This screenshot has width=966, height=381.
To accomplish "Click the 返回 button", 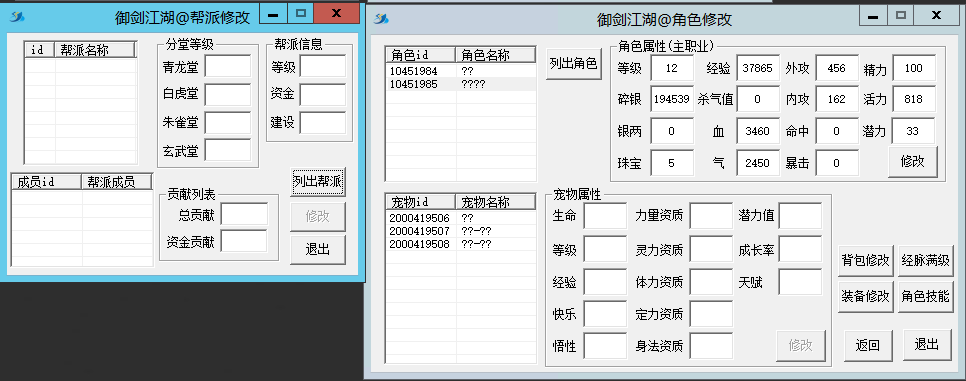I will 867,345.
